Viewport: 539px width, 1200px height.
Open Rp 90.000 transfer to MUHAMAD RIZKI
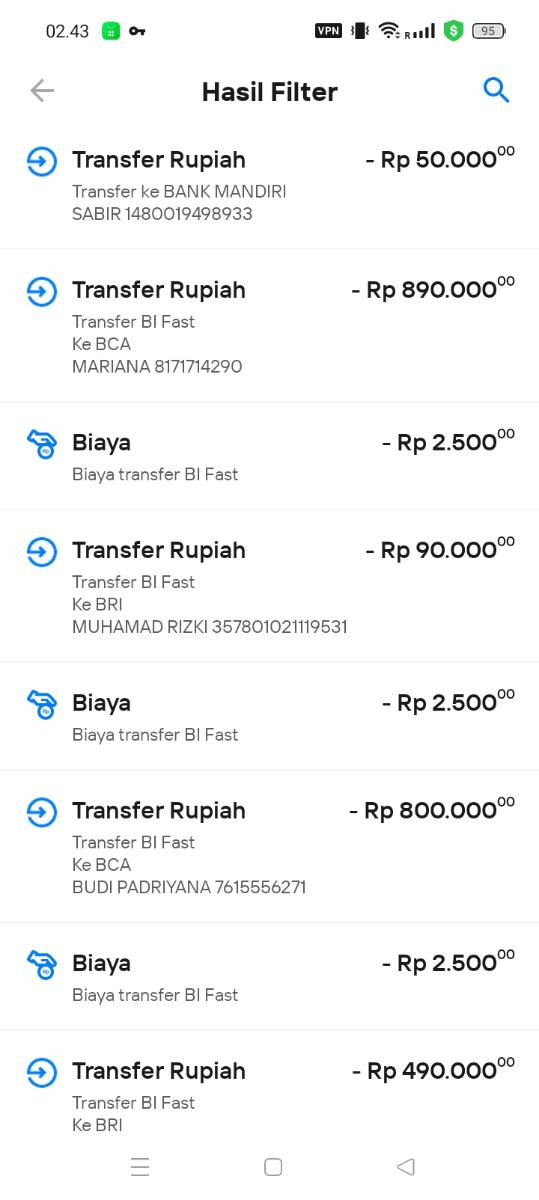pos(269,587)
